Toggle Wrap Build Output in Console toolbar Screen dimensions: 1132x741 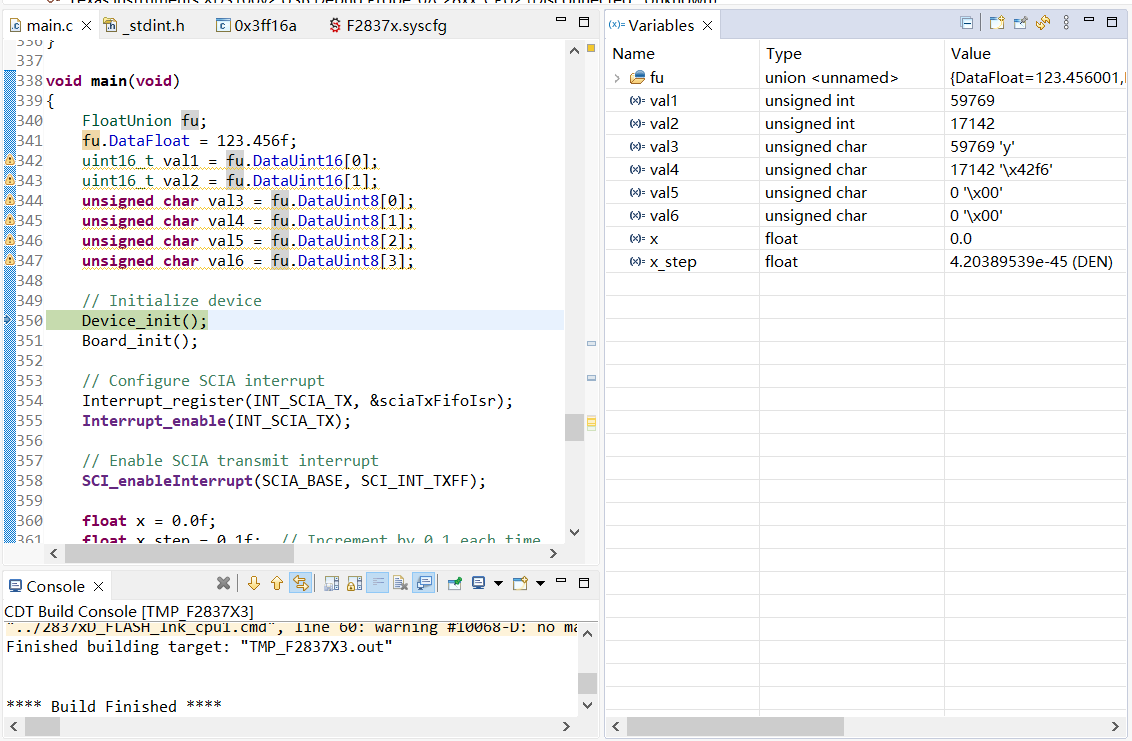tap(377, 583)
